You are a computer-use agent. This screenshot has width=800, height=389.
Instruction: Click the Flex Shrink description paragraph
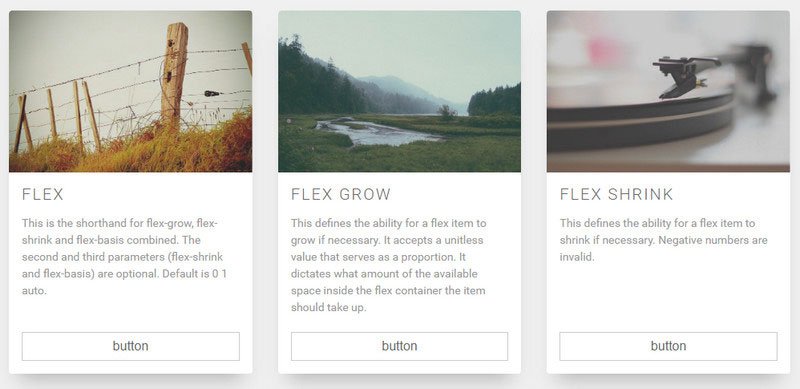(663, 240)
